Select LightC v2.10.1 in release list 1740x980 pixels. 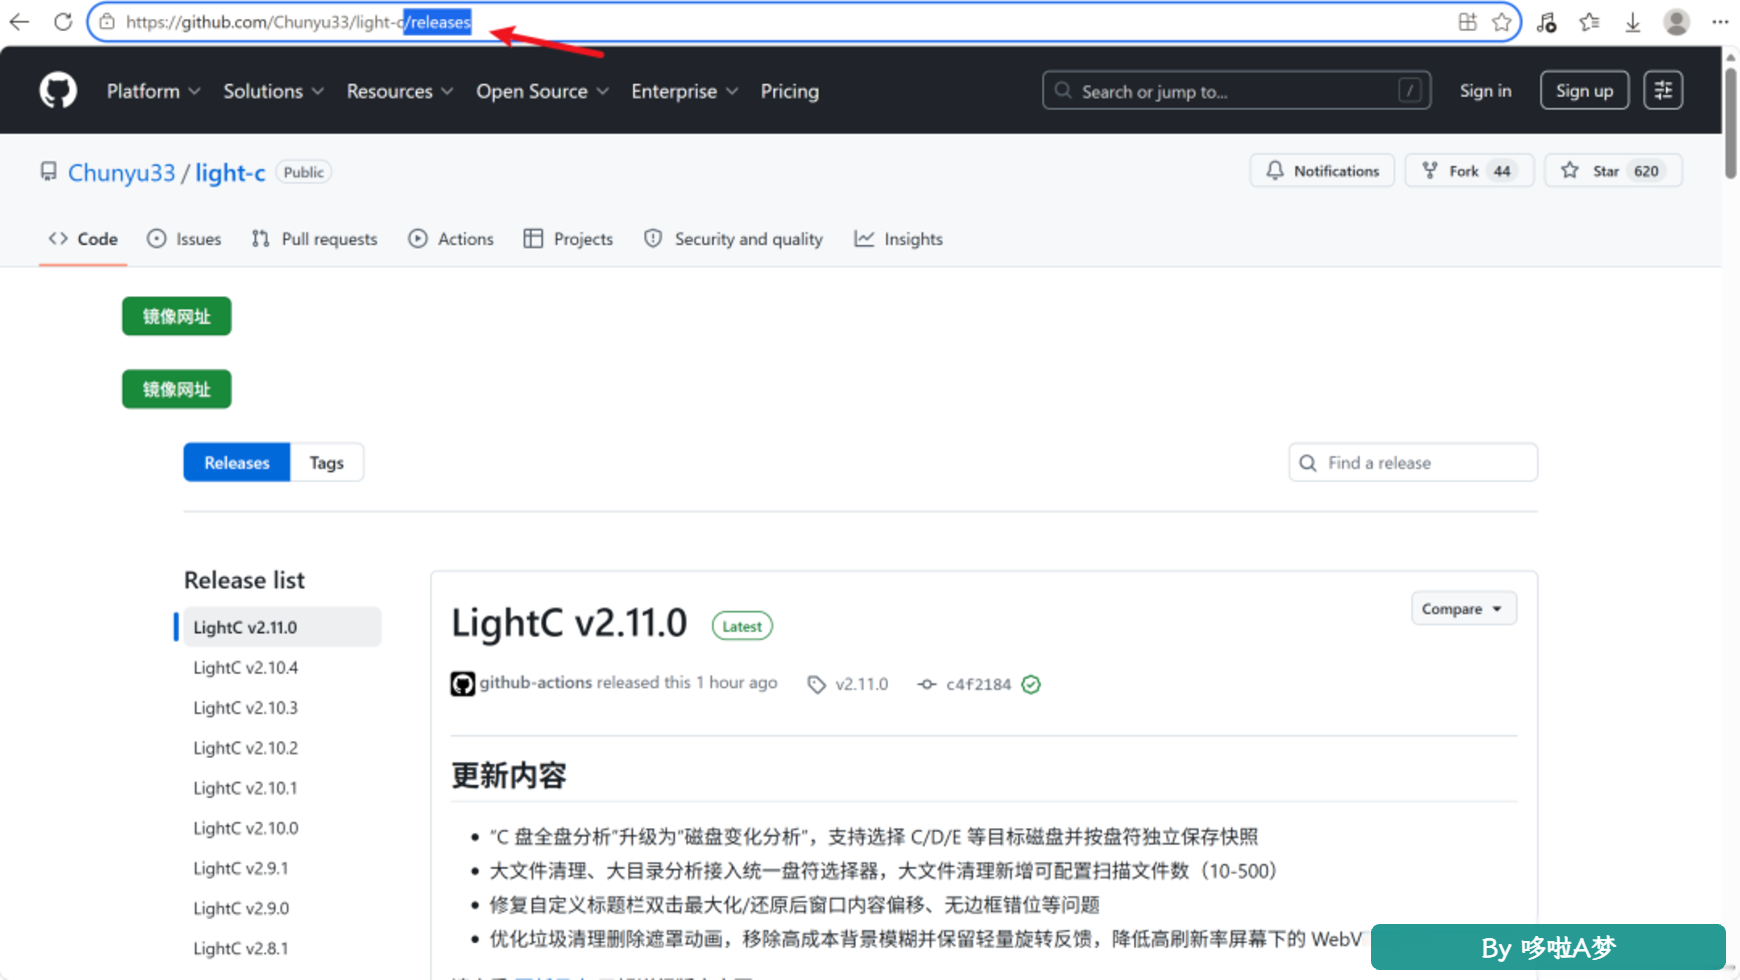246,788
